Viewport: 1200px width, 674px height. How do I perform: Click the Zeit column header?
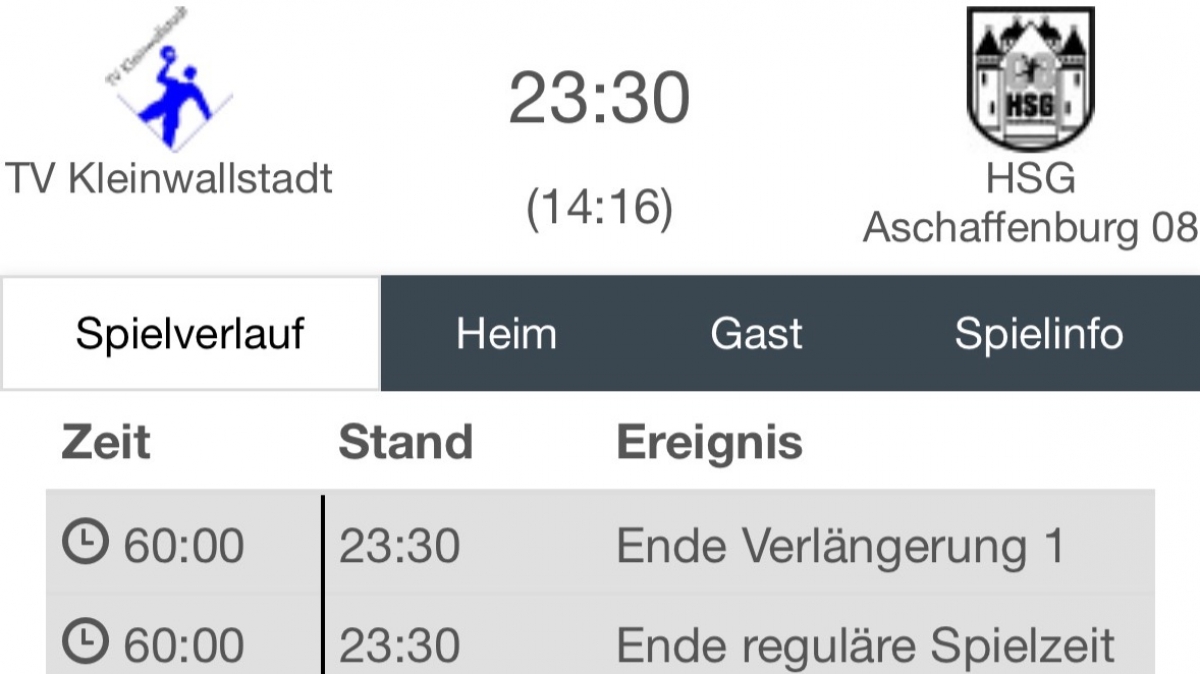[106, 442]
